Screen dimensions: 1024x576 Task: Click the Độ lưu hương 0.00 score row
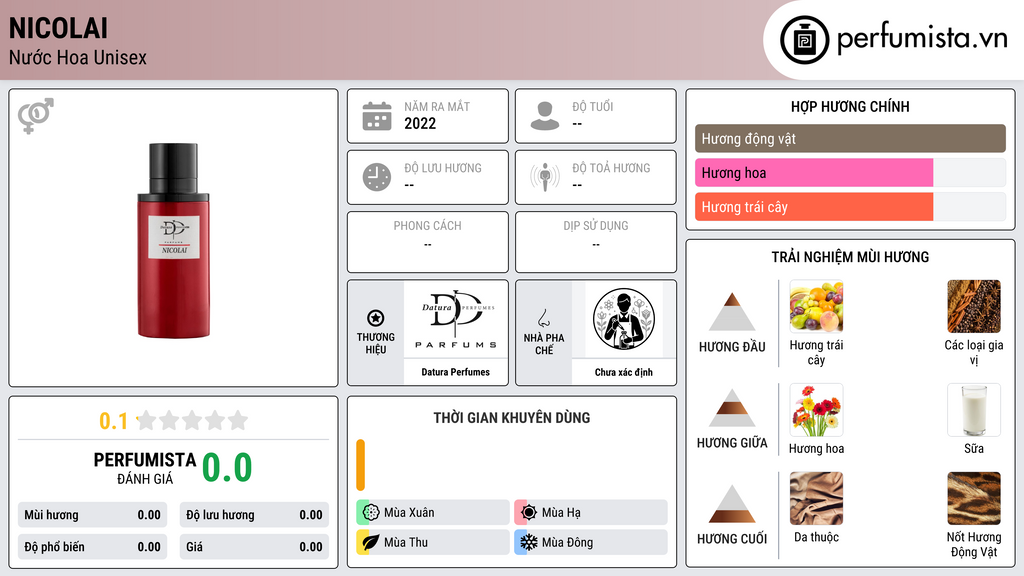pyautogui.click(x=254, y=515)
